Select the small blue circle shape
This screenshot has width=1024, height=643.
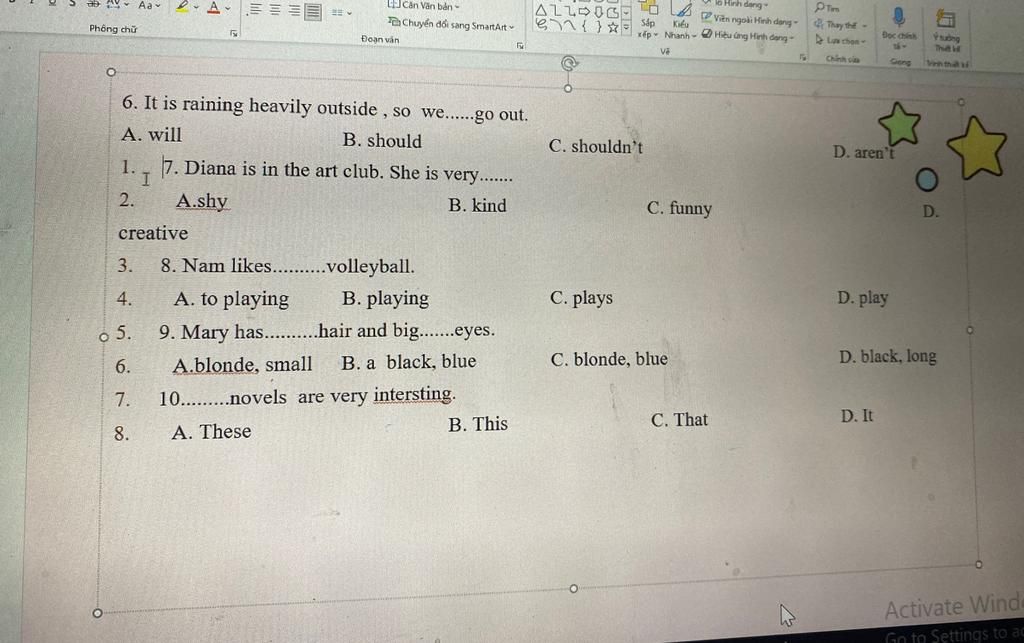(926, 180)
